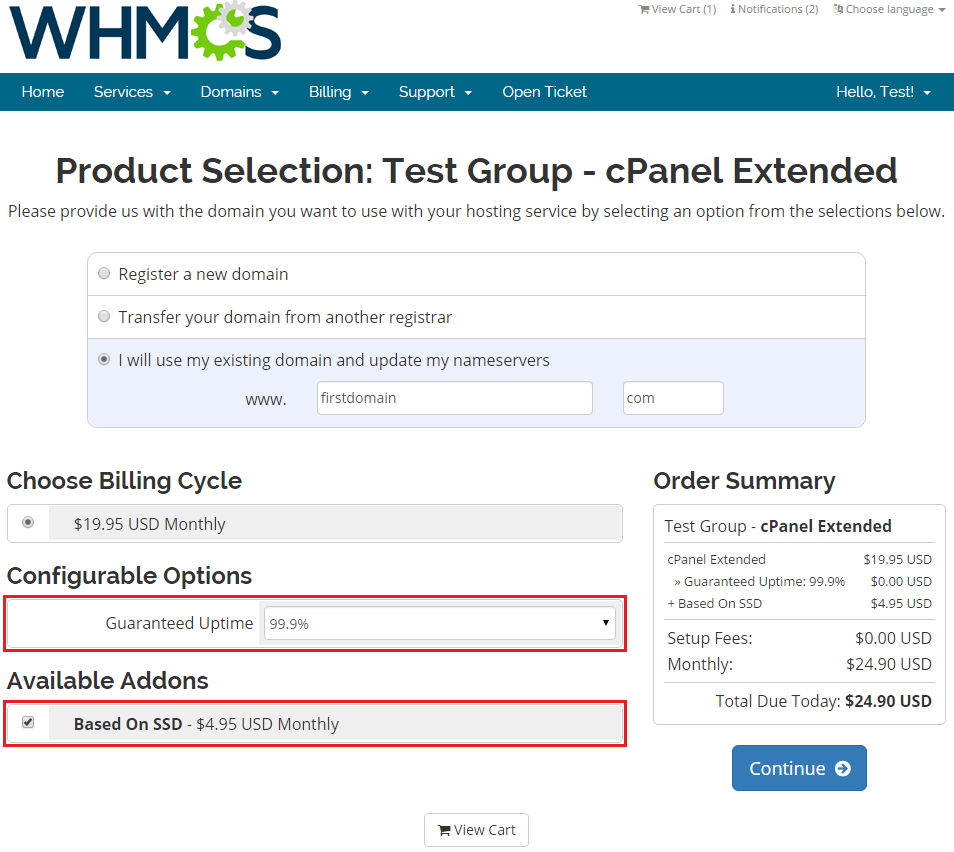Open the Support menu
The image size is (954, 852).
pyautogui.click(x=435, y=92)
